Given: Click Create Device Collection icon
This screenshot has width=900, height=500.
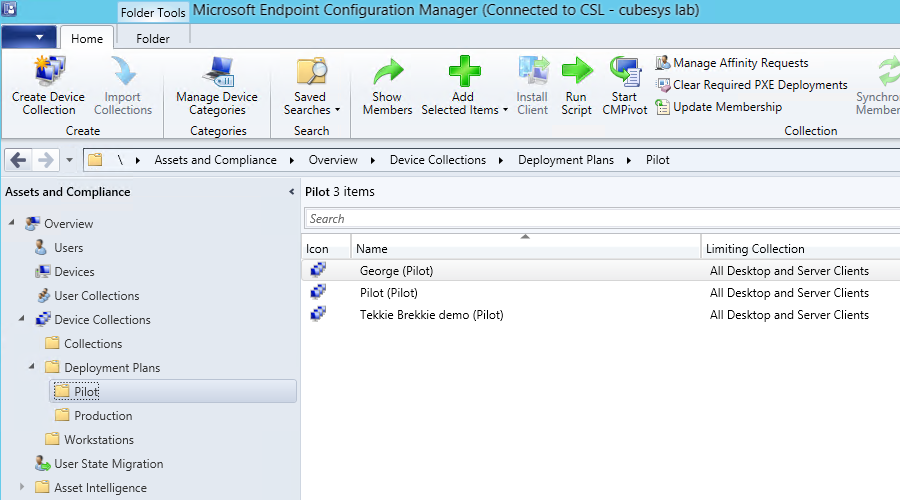Looking at the screenshot, I should click(x=49, y=73).
